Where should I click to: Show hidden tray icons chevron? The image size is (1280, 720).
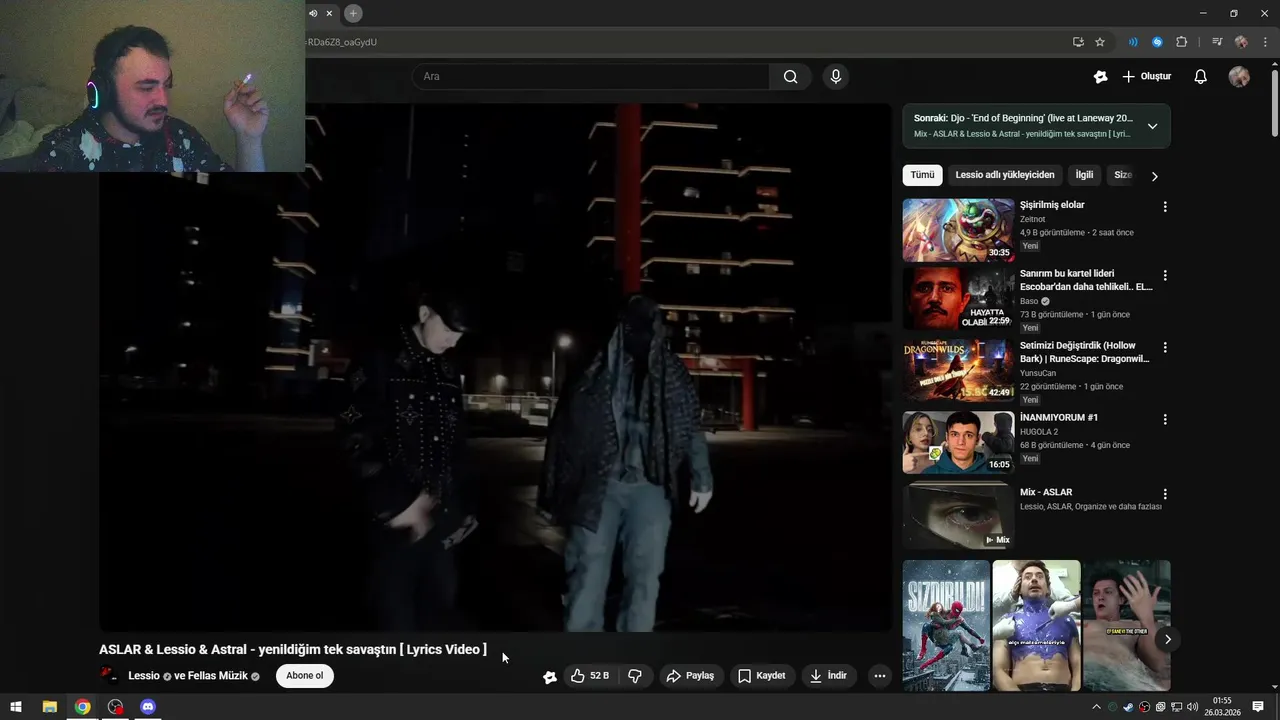click(x=1096, y=707)
